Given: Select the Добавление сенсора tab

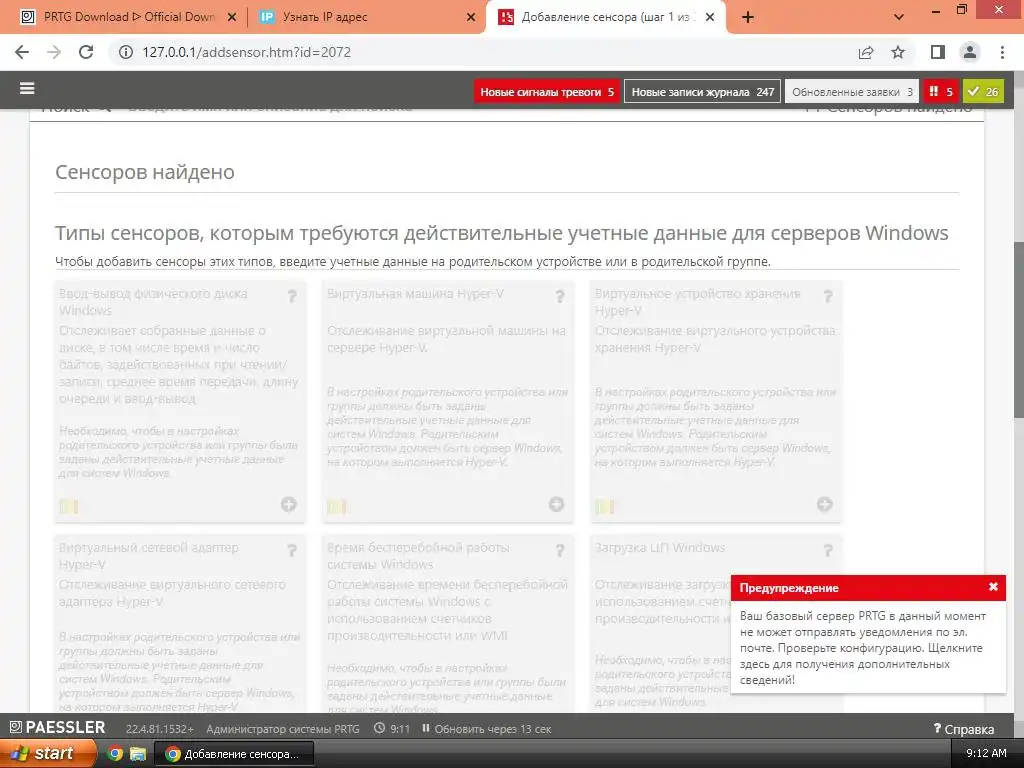Looking at the screenshot, I should click(605, 17).
